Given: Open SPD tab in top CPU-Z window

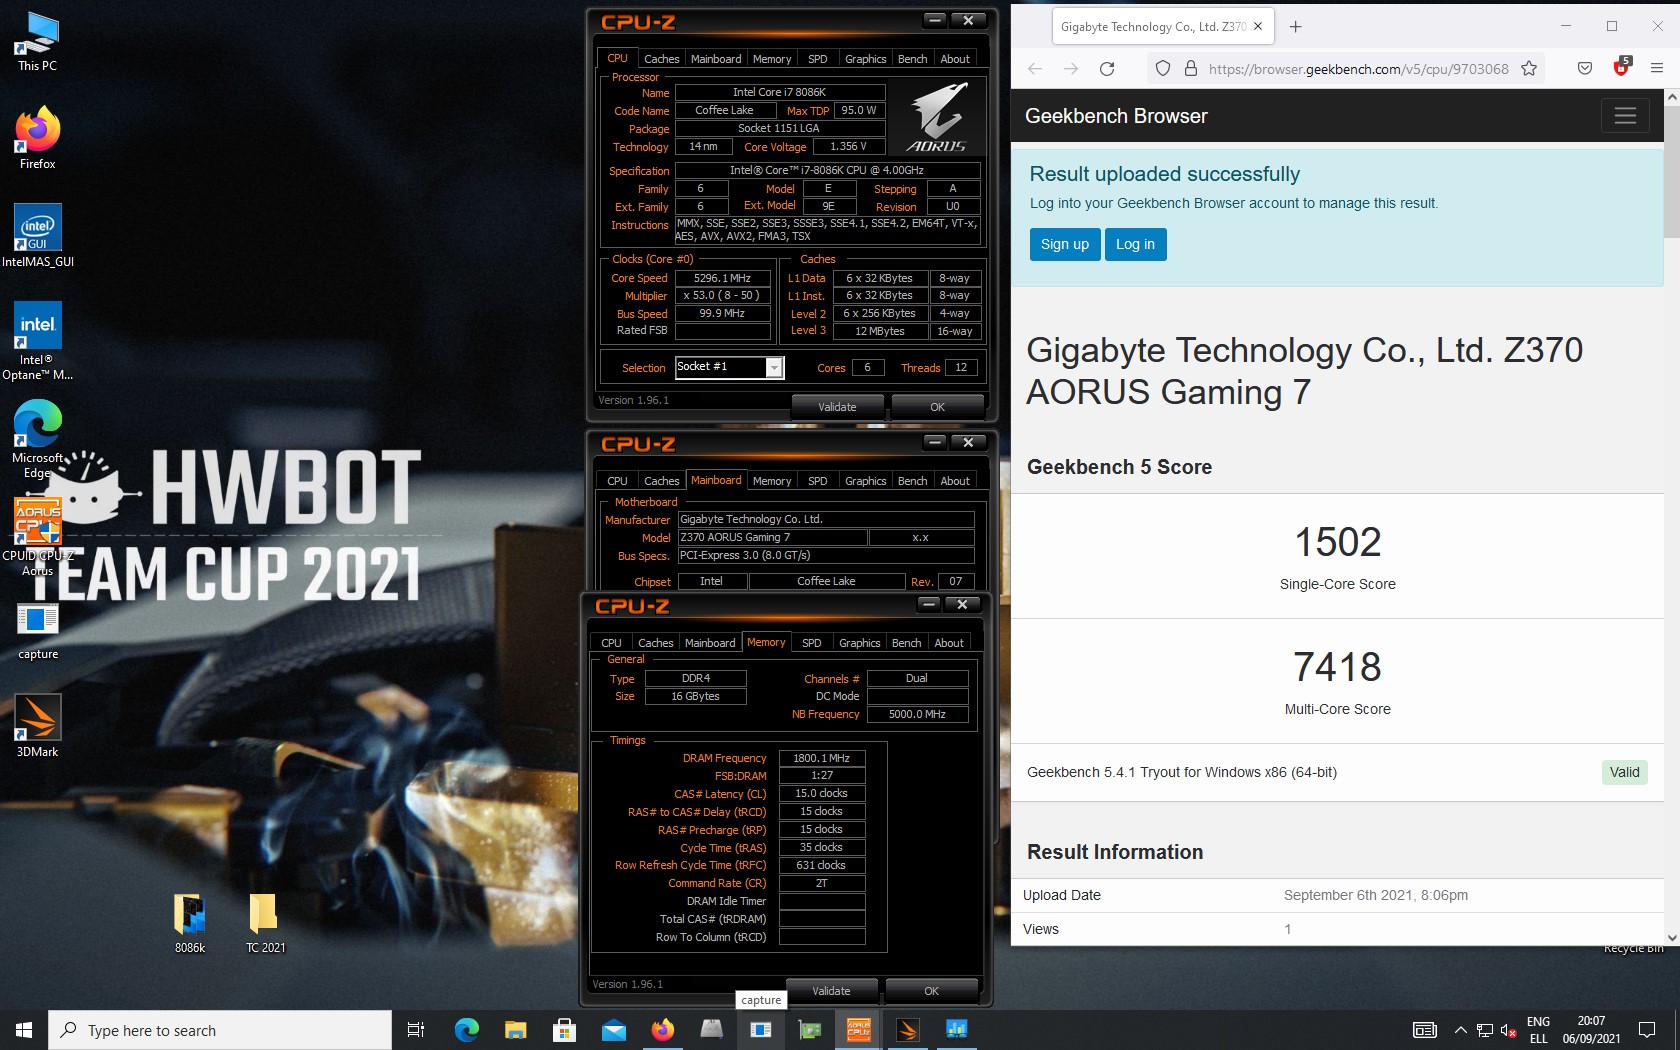Looking at the screenshot, I should click(x=817, y=59).
